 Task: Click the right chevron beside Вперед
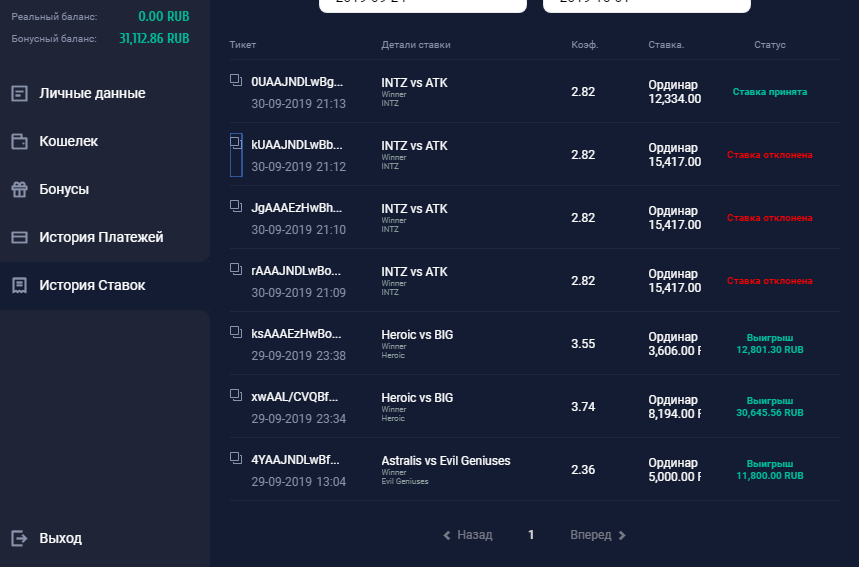(622, 535)
